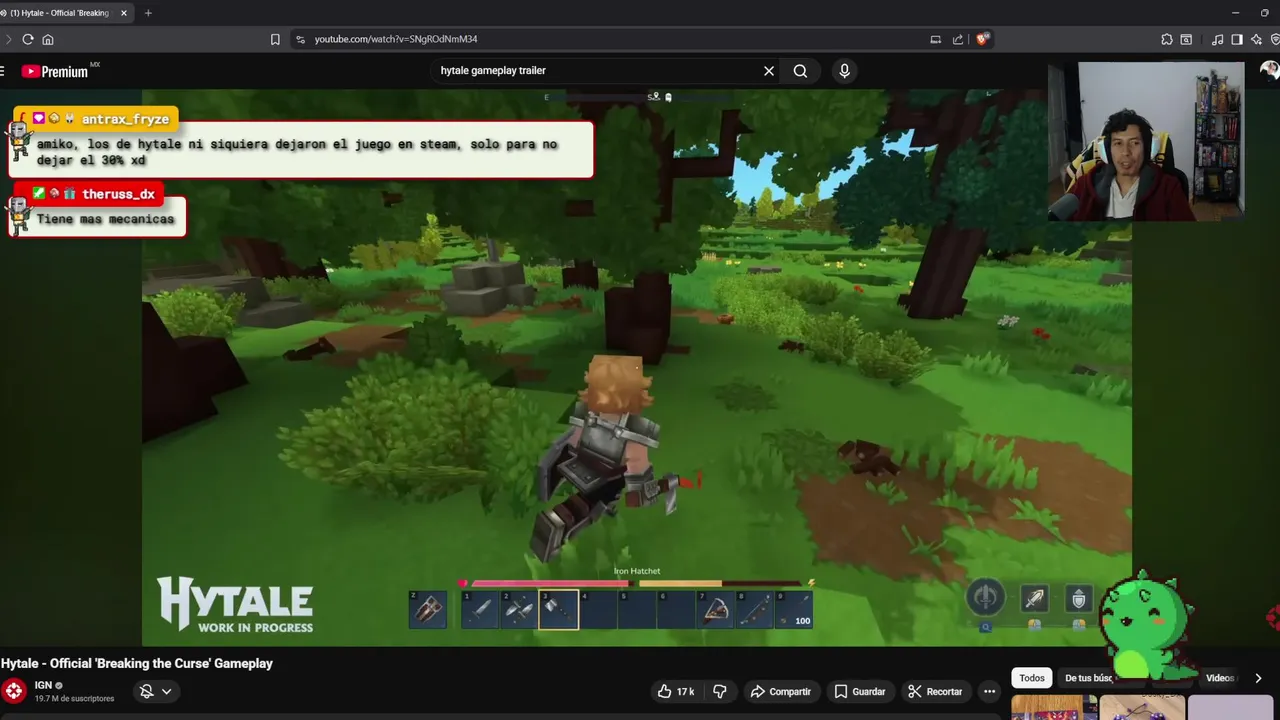Open more actions three-dot menu

click(989, 691)
